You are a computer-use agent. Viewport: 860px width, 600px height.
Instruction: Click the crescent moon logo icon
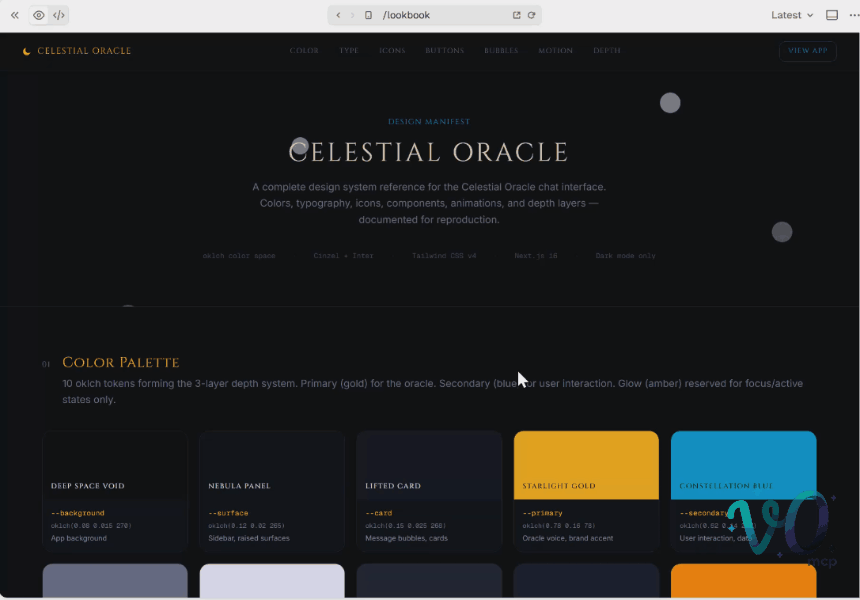coord(26,52)
